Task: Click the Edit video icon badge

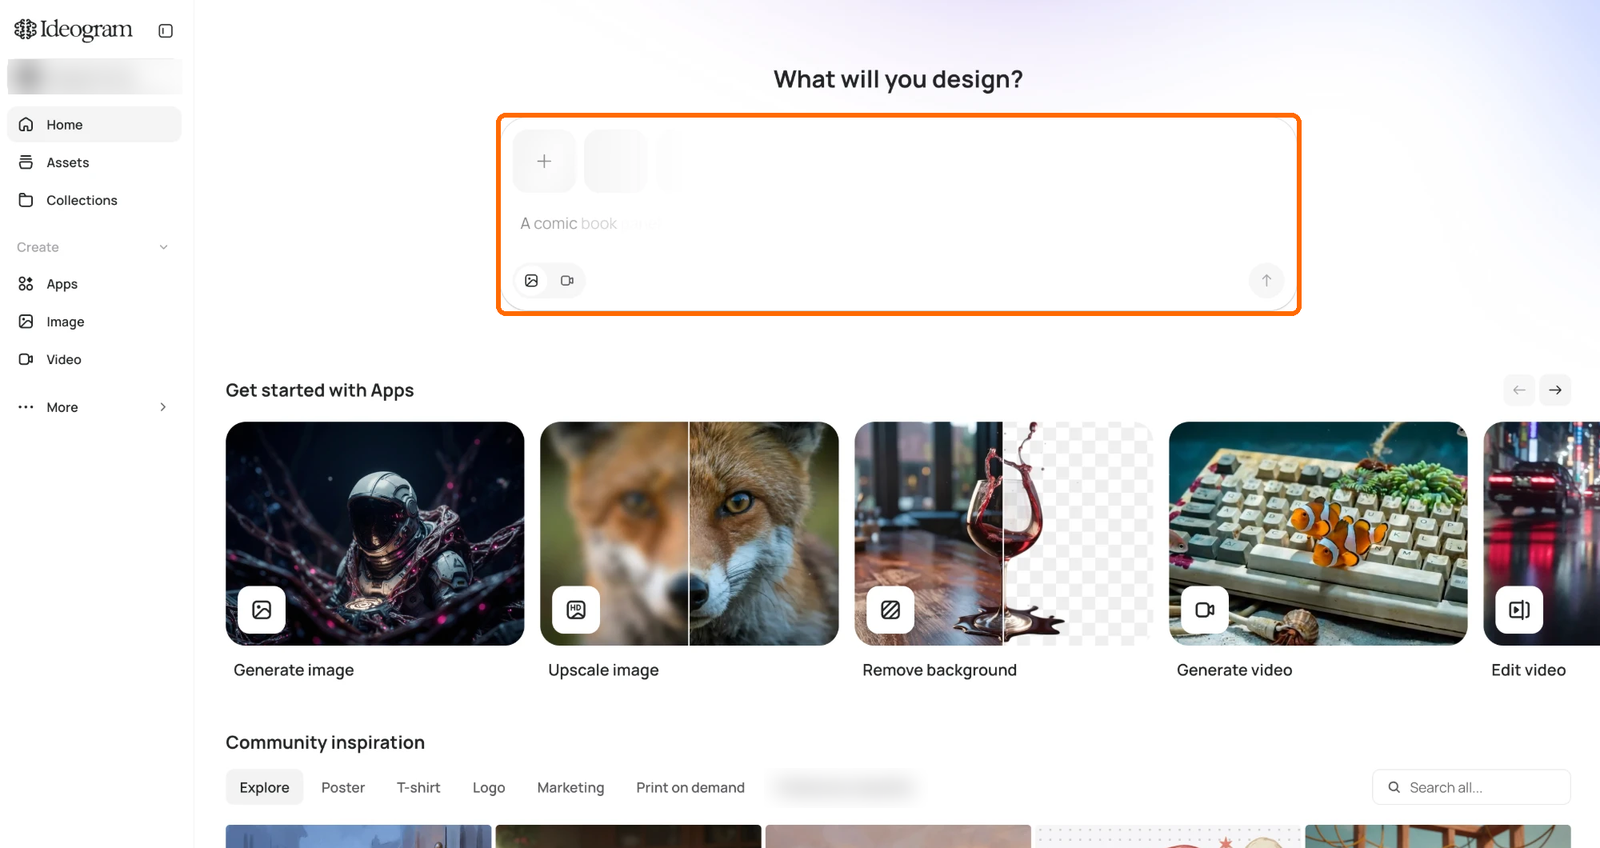Action: 1519,610
